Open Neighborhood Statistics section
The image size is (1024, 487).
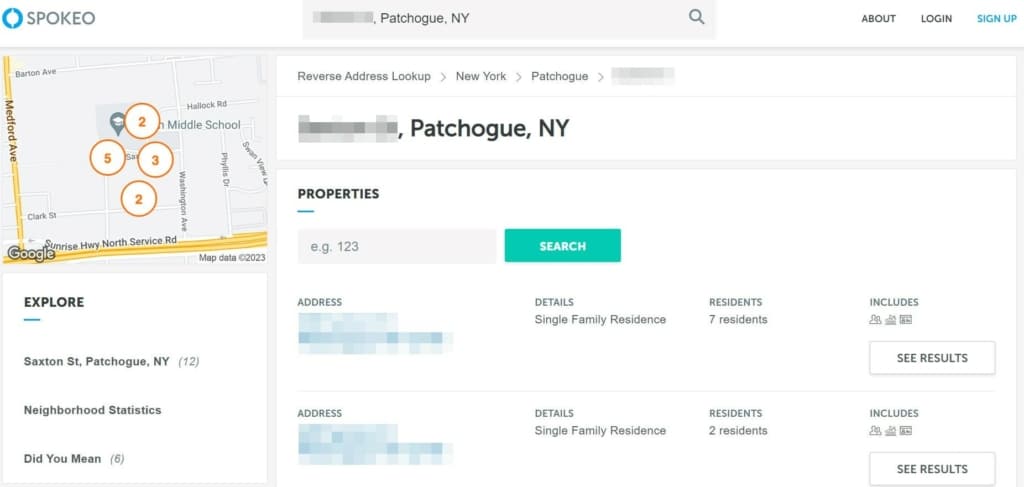point(93,410)
